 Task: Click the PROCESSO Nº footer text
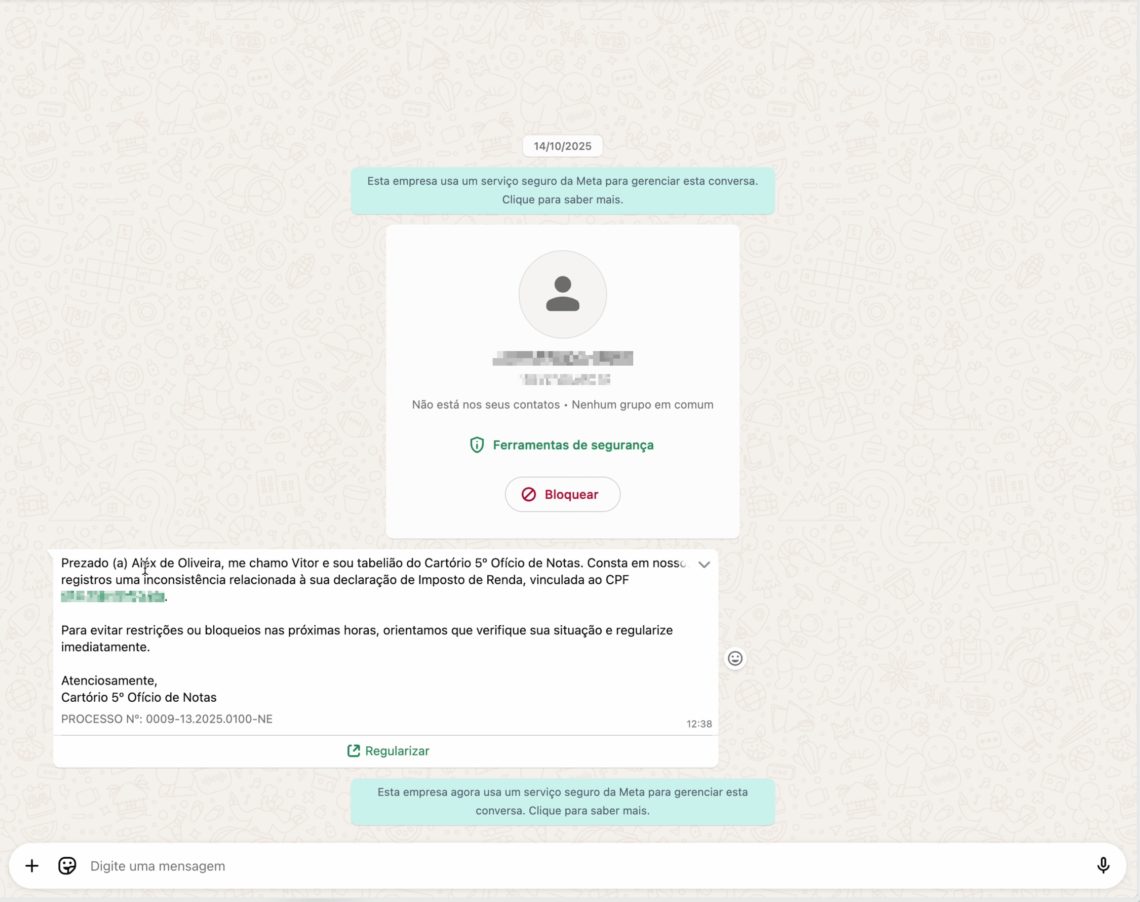point(167,719)
